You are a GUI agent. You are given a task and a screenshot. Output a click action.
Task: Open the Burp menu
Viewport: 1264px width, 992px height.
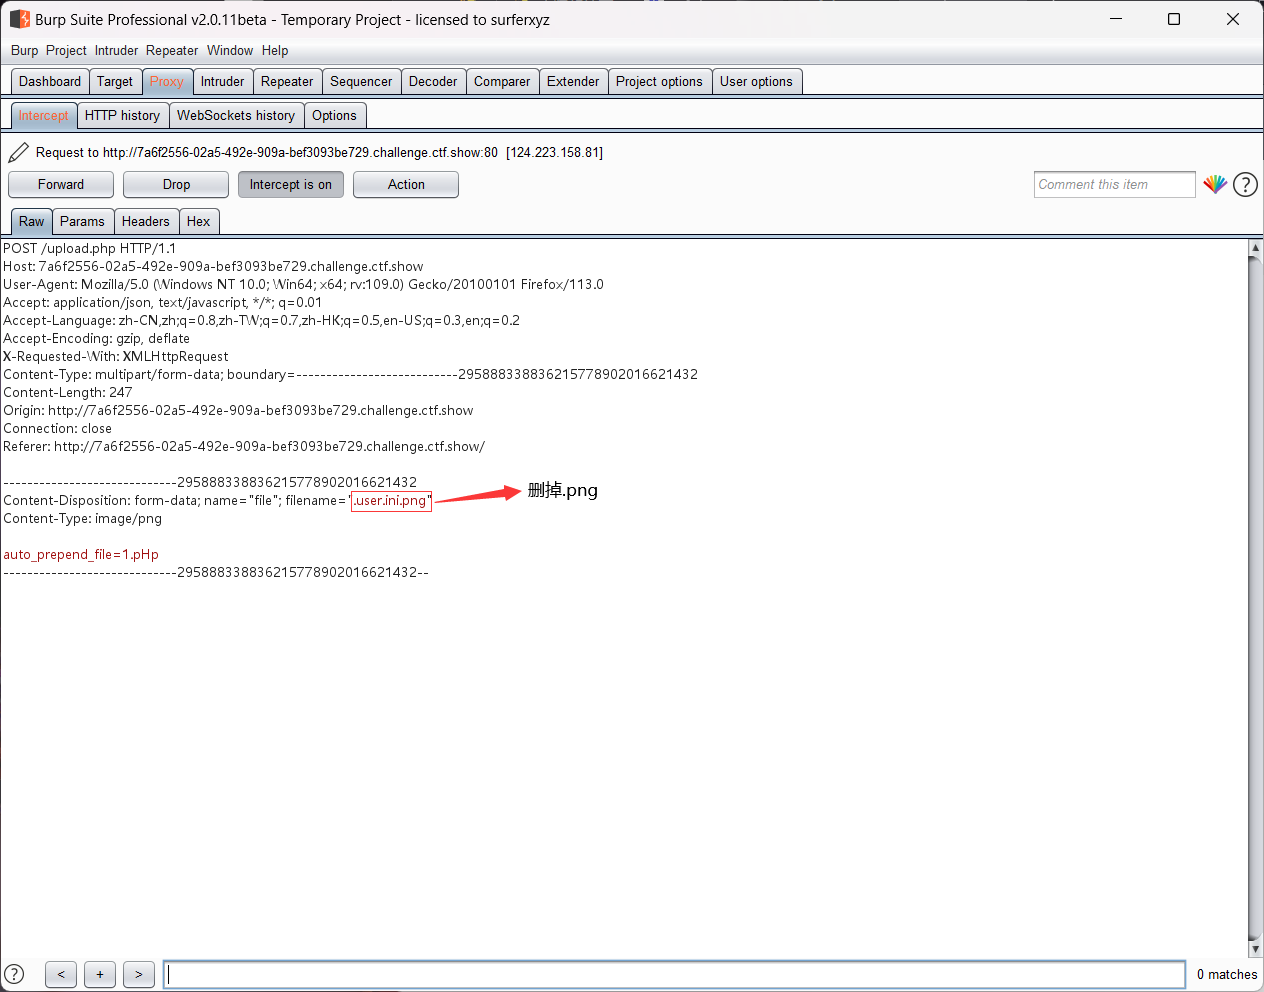pos(24,50)
